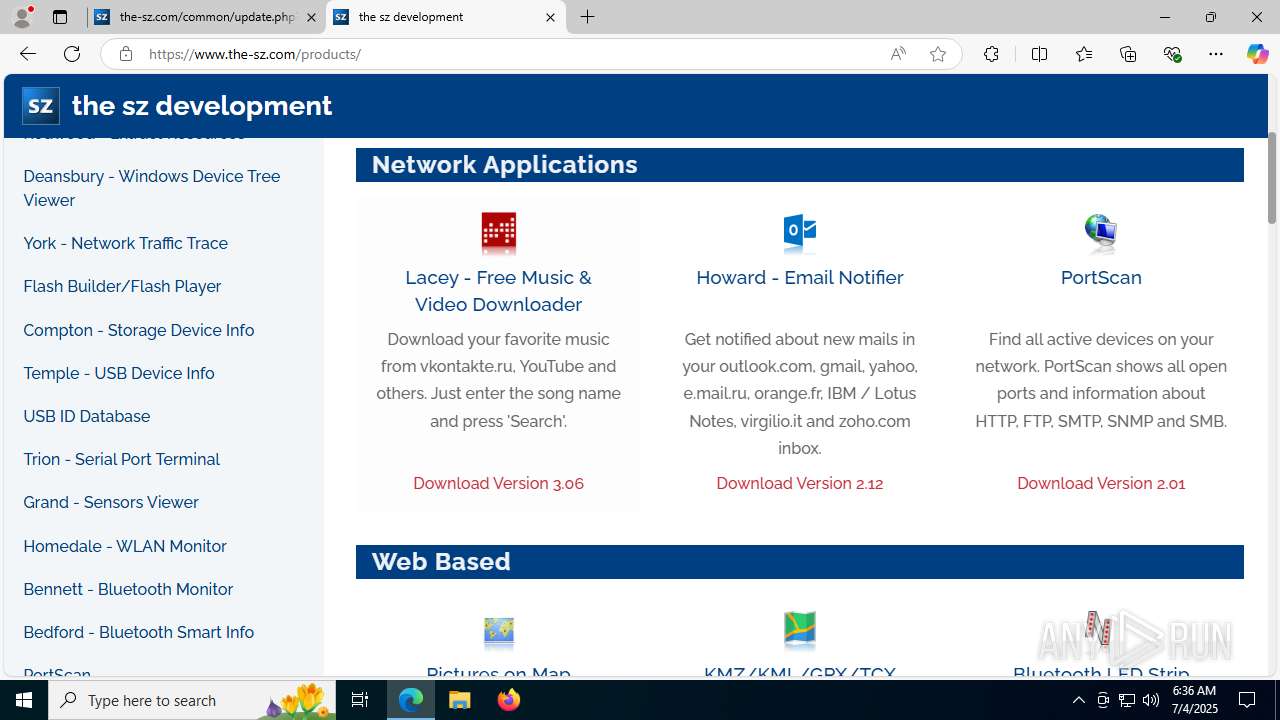Open Homedale WLAN Monitor link
Image resolution: width=1280 pixels, height=720 pixels.
(124, 546)
